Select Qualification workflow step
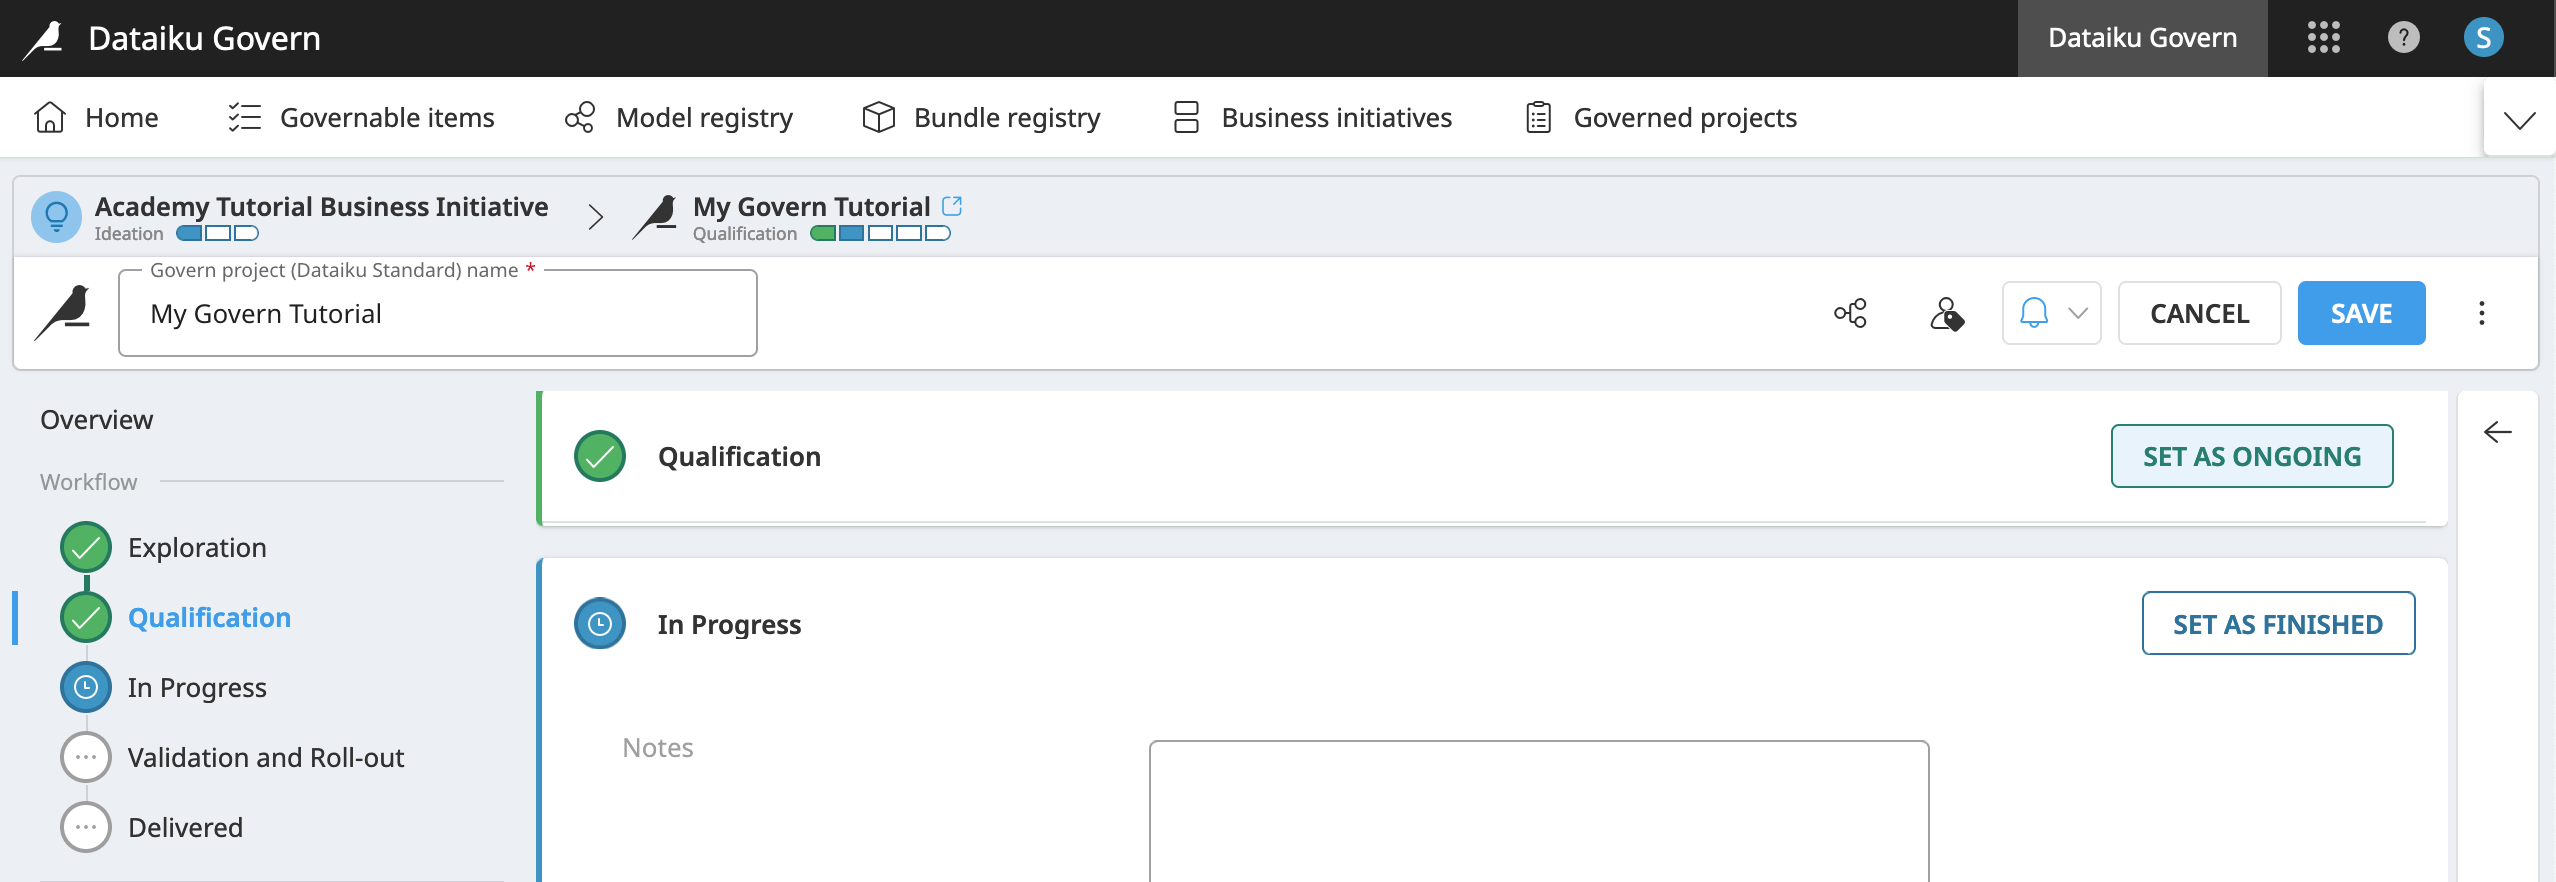Image resolution: width=2556 pixels, height=882 pixels. tap(209, 618)
